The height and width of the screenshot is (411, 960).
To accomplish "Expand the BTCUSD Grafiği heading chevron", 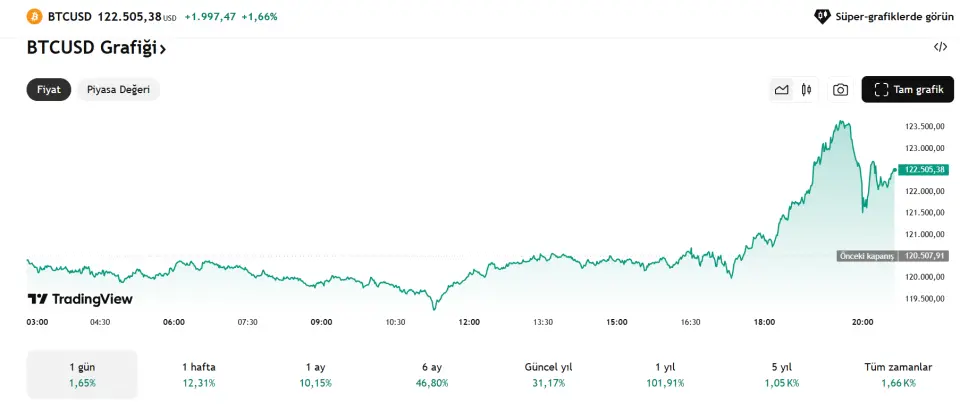I will coord(163,48).
